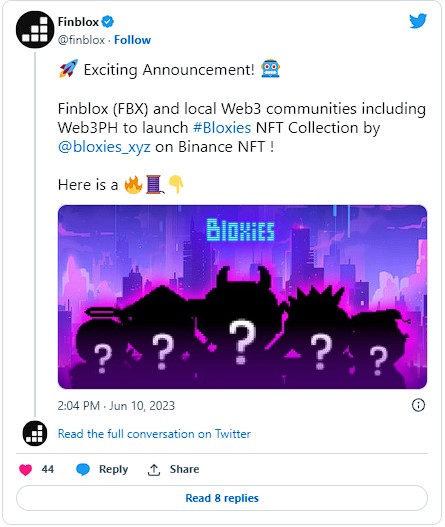Click the @finblox handle

point(81,40)
